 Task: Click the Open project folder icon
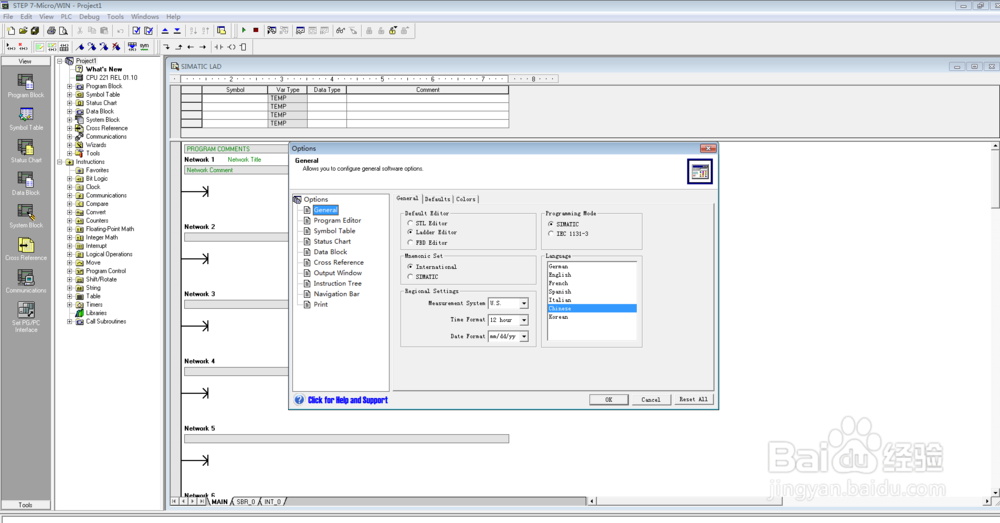pyautogui.click(x=23, y=31)
